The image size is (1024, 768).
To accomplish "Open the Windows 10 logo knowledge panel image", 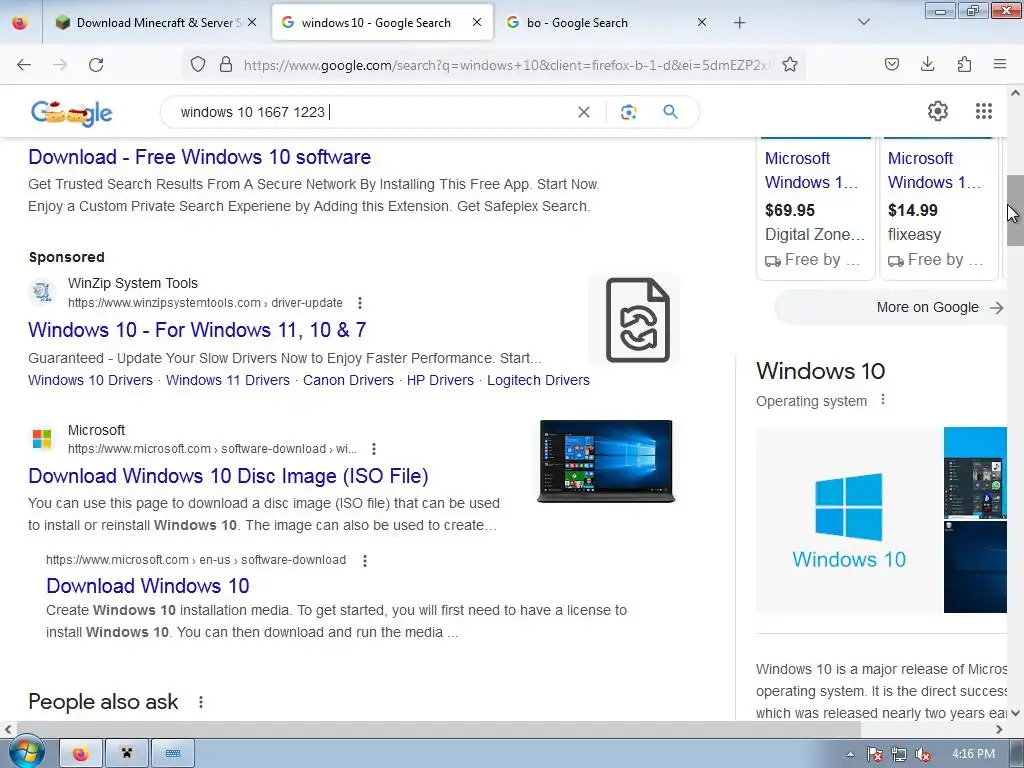I will click(x=849, y=520).
